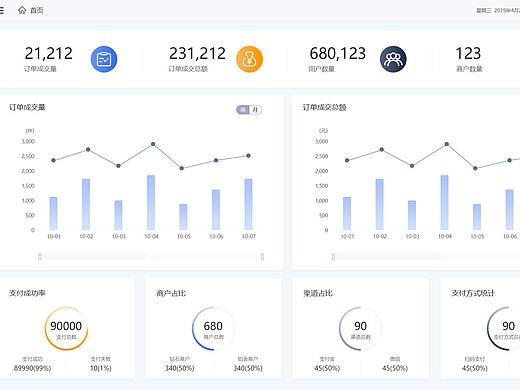Click 10-05 bar in 订单成交总额 chart

point(477,217)
